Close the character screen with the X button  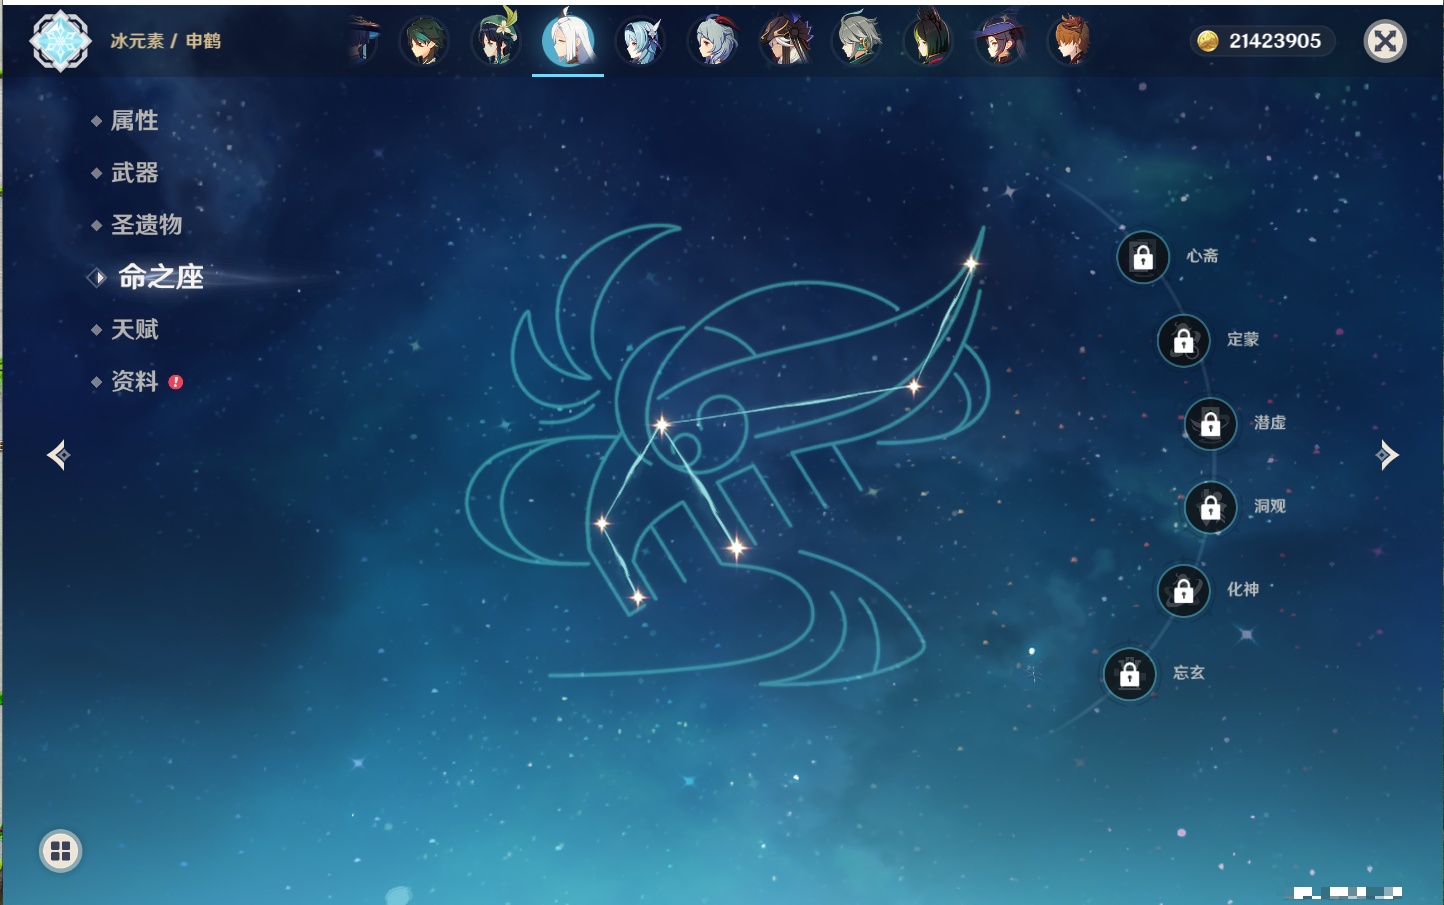(1385, 41)
